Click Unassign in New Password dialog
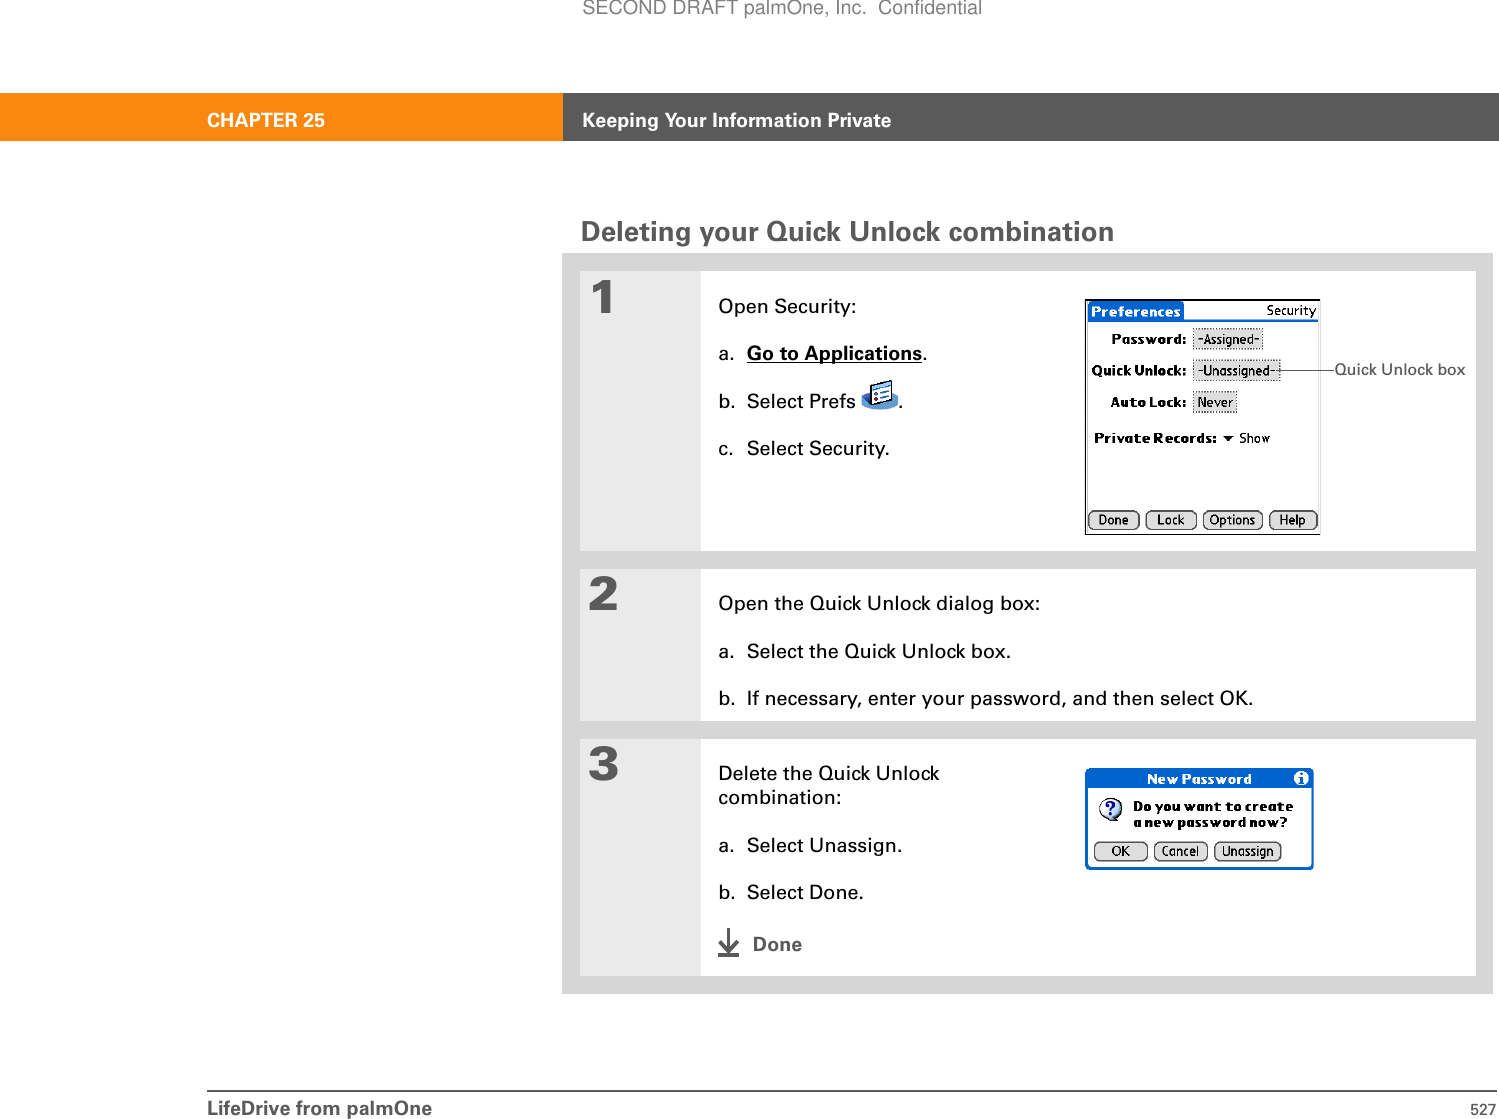1499x1119 pixels. pyautogui.click(x=1247, y=851)
